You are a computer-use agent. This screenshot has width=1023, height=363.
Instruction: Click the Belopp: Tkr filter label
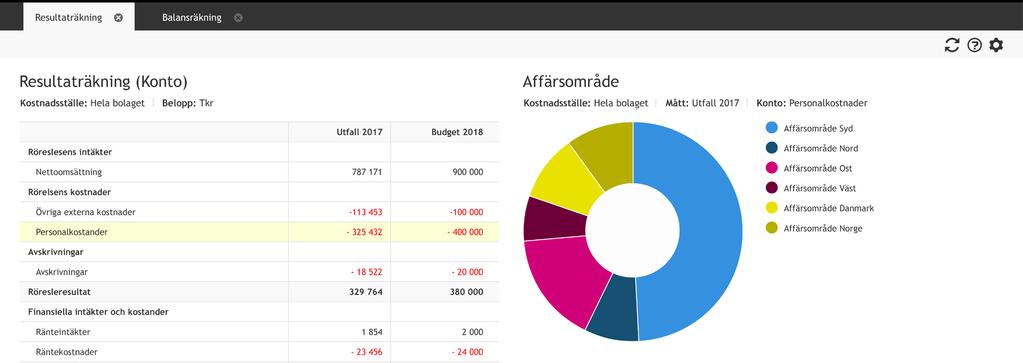tap(187, 103)
